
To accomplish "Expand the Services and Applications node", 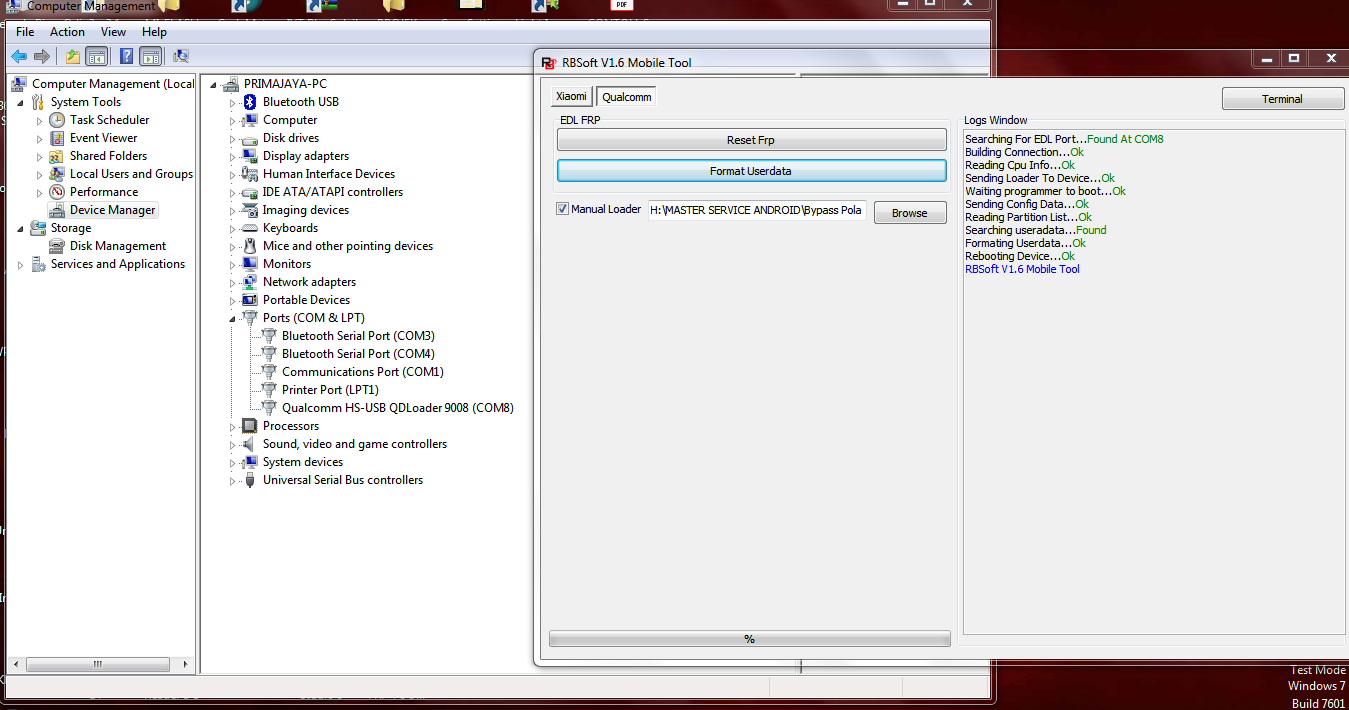I will pyautogui.click(x=21, y=265).
